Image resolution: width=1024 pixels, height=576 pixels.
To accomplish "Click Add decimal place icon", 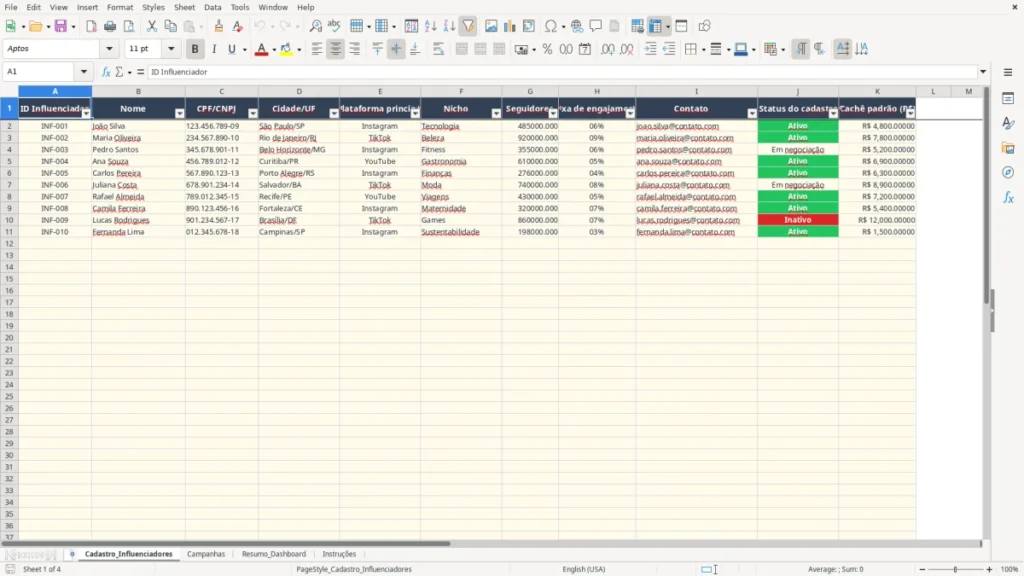I will point(608,49).
